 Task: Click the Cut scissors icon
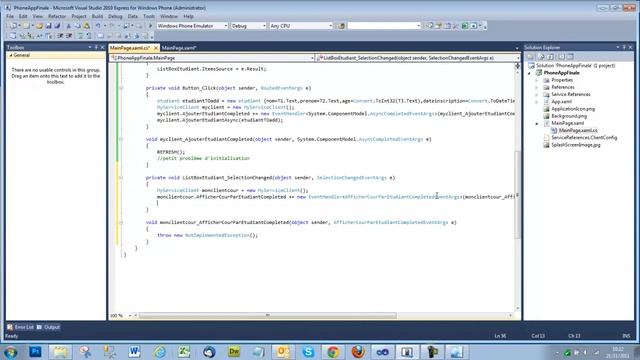point(68,26)
